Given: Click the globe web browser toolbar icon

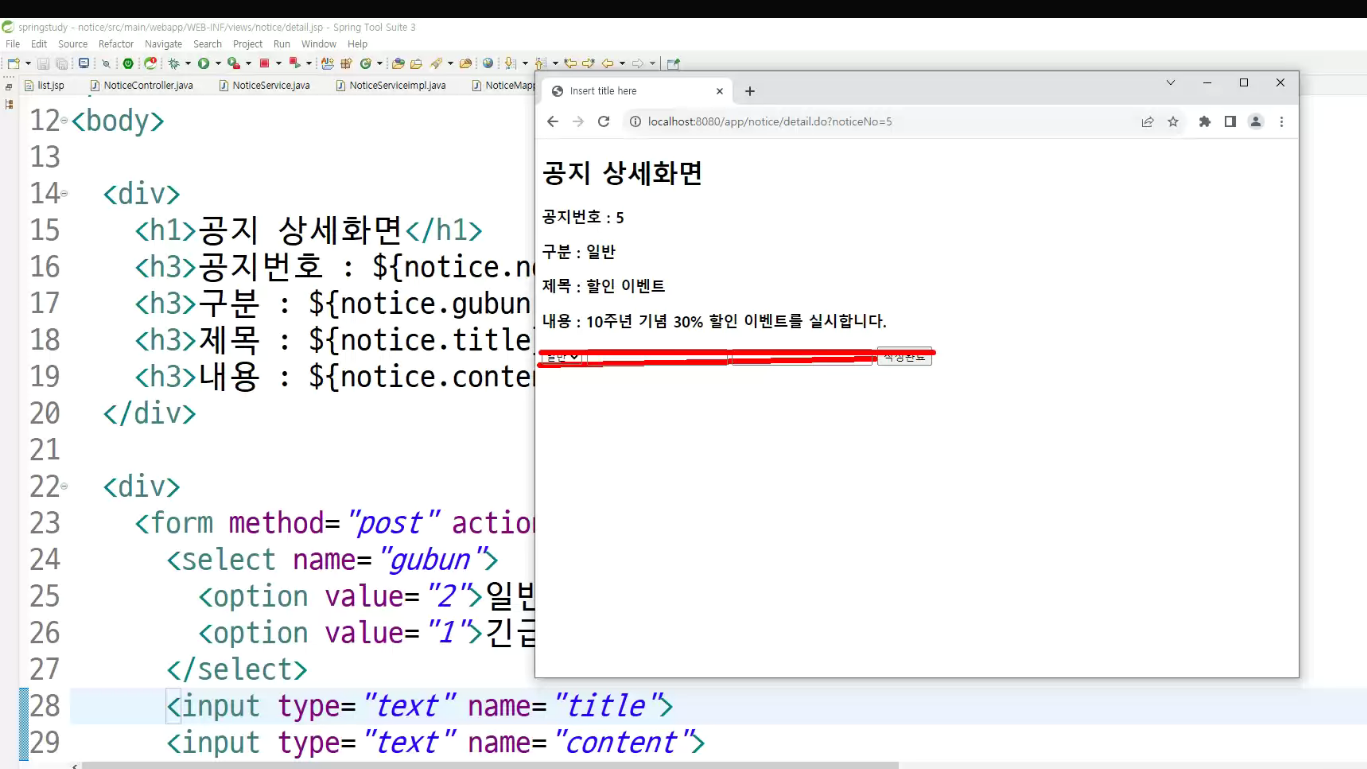Looking at the screenshot, I should click(487, 63).
